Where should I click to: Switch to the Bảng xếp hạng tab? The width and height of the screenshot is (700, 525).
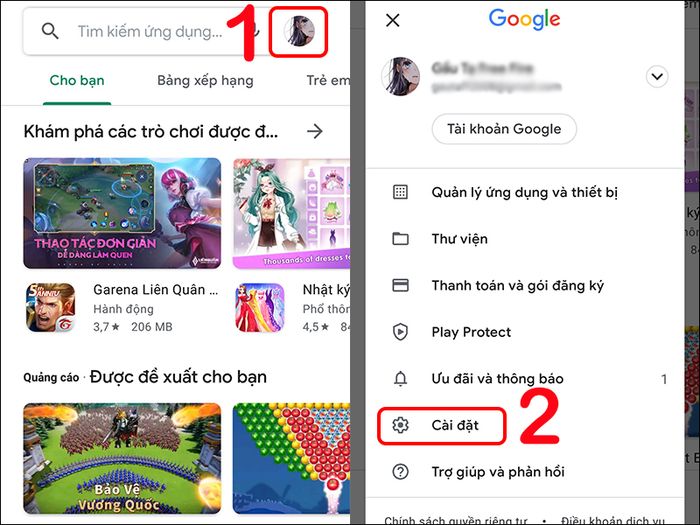[205, 81]
